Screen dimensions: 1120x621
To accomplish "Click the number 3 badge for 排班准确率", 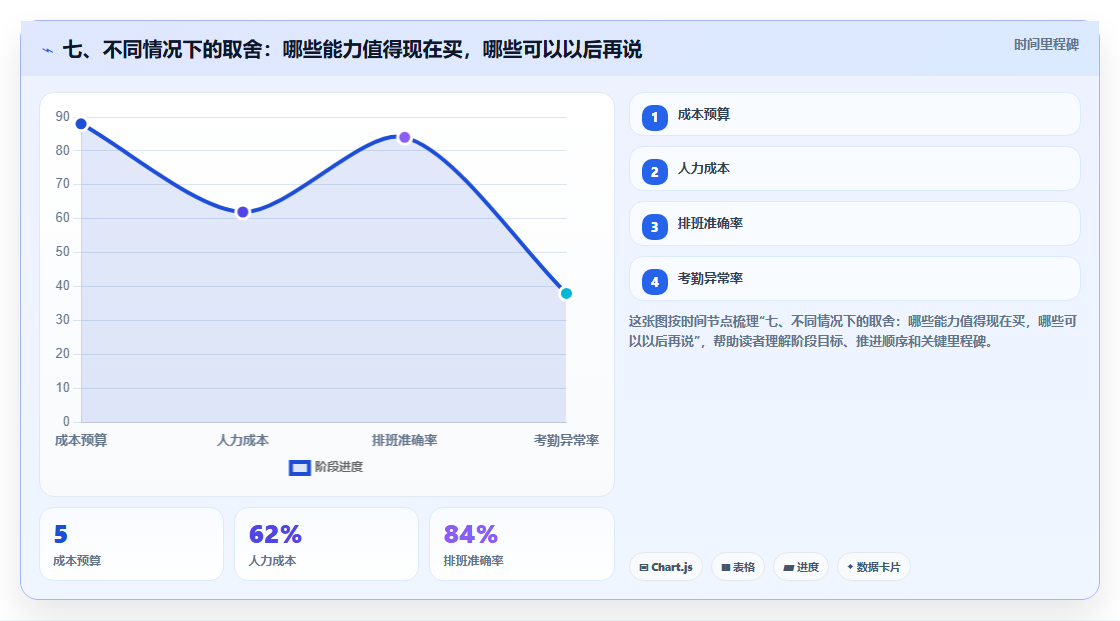I will 654,227.
